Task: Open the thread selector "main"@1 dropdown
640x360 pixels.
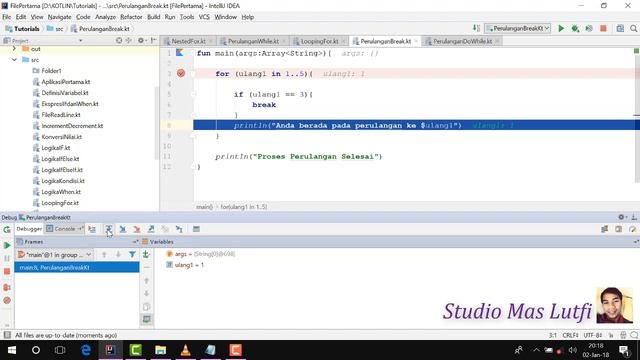Action: 54,255
